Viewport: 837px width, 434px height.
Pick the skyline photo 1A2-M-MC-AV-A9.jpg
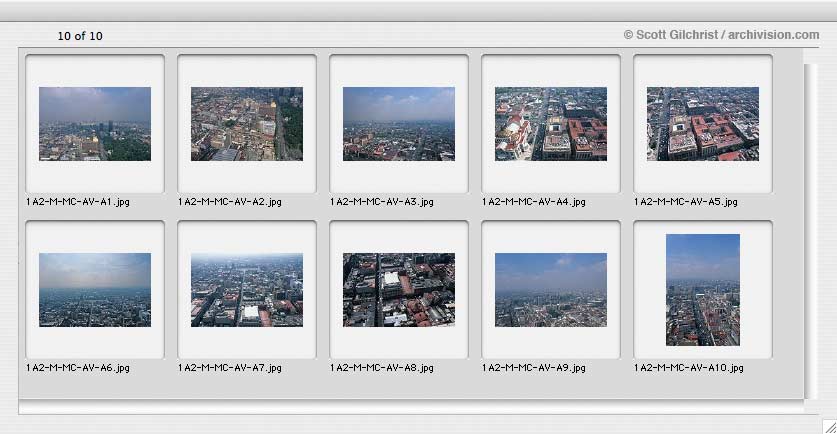[x=551, y=290]
